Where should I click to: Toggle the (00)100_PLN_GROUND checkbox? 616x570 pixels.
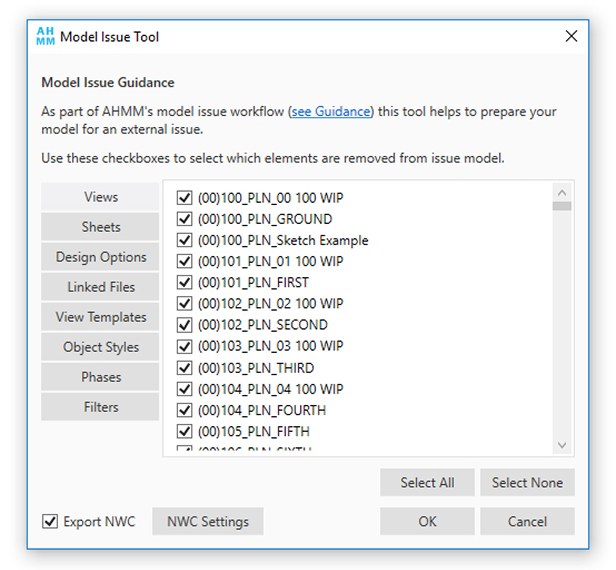pos(184,219)
